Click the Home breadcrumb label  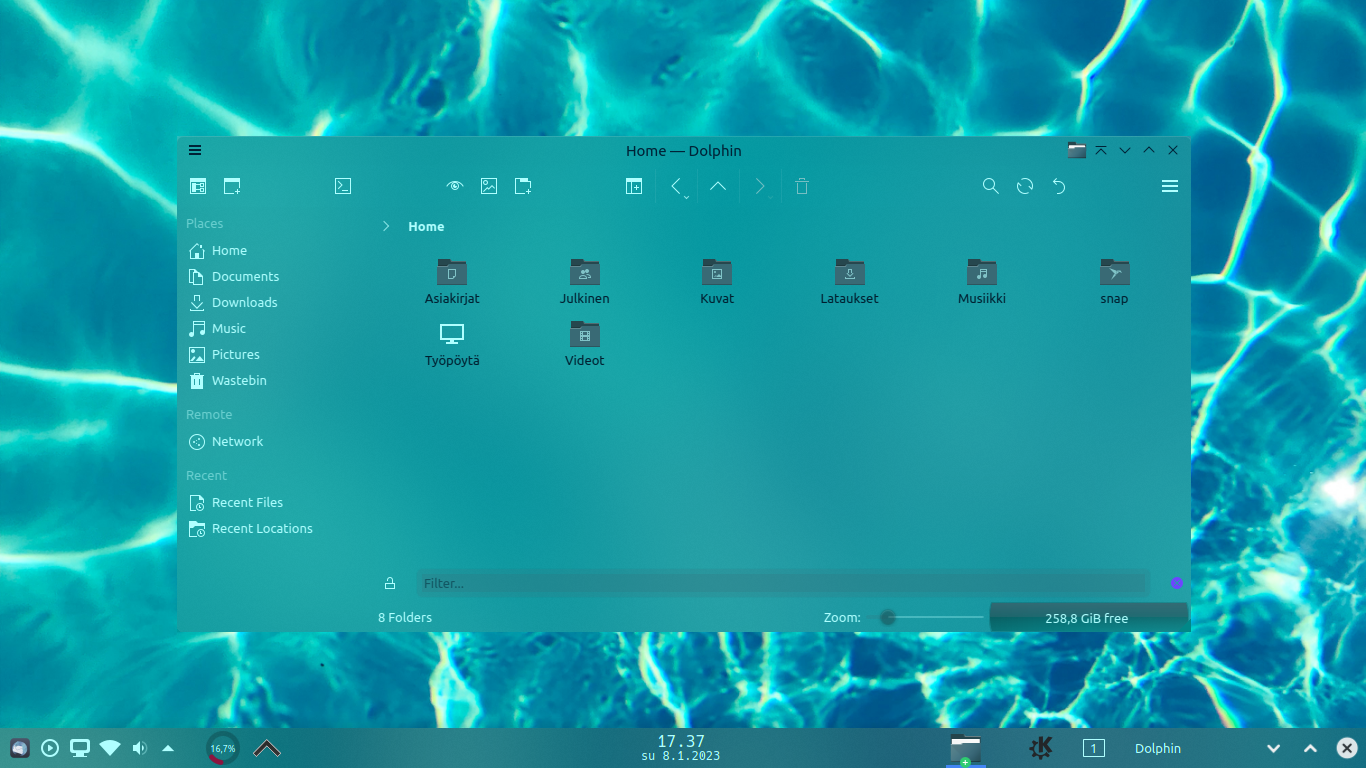426,226
